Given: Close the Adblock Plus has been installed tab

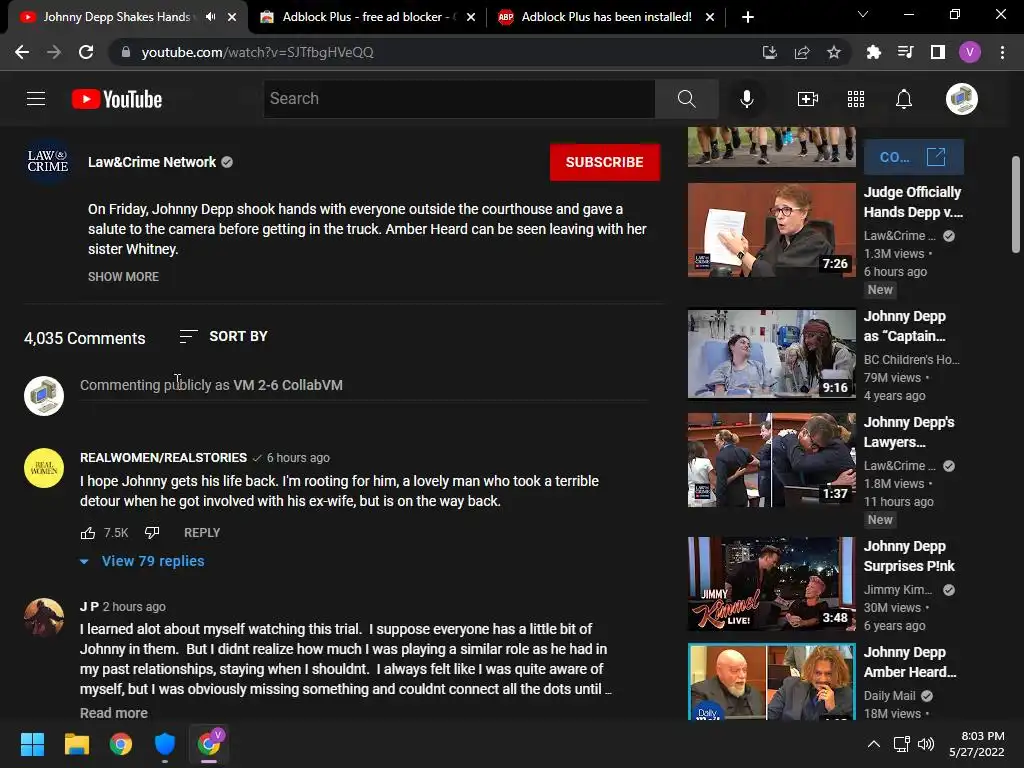Looking at the screenshot, I should [x=710, y=17].
